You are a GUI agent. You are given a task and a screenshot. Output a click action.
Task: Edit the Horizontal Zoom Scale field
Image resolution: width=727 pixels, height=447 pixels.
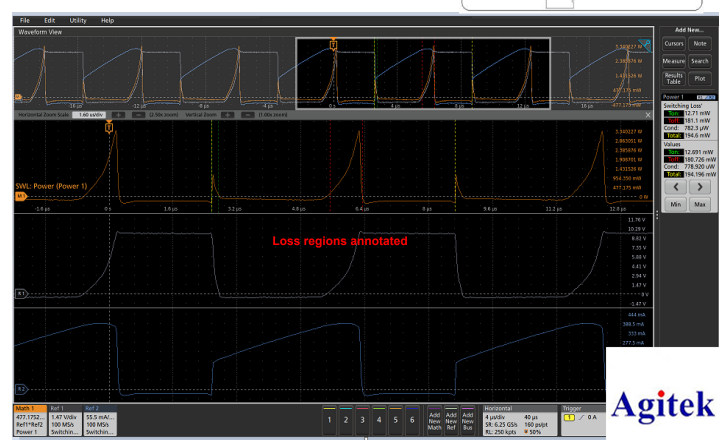pos(89,115)
